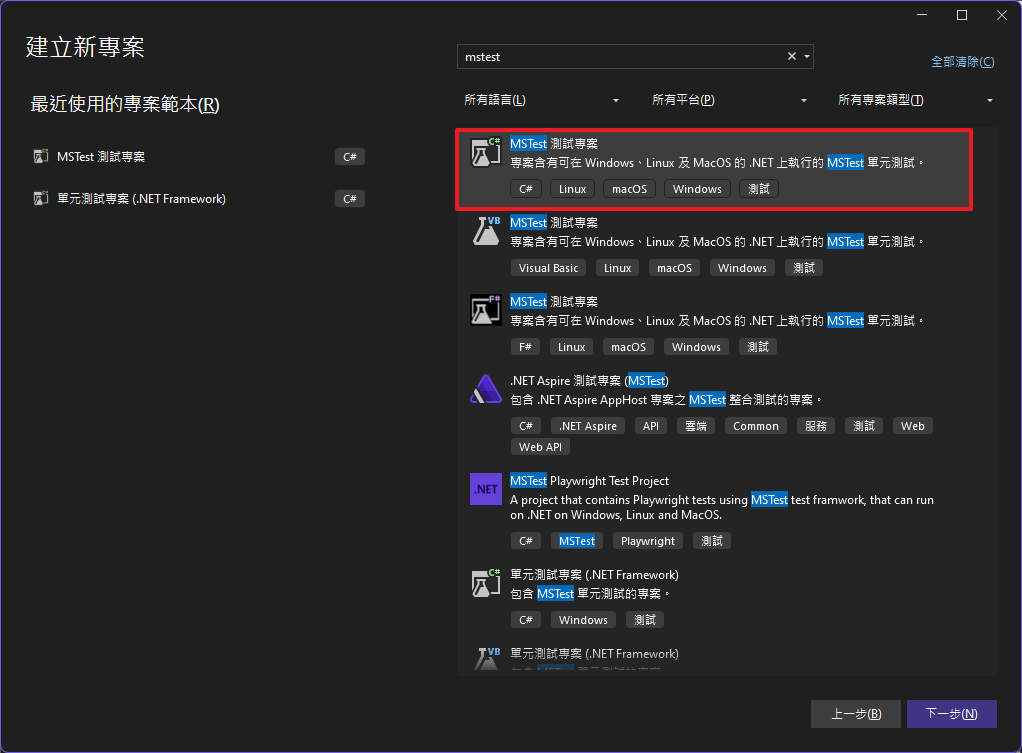Maximize the 建立新專案 dialog window
This screenshot has height=753, width=1022.
click(961, 15)
